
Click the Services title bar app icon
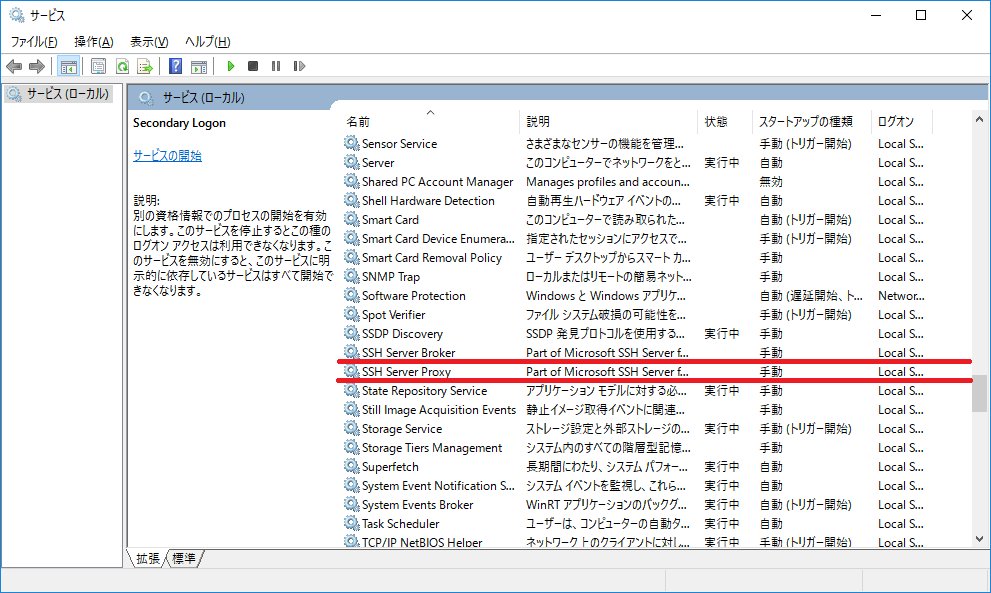click(16, 15)
